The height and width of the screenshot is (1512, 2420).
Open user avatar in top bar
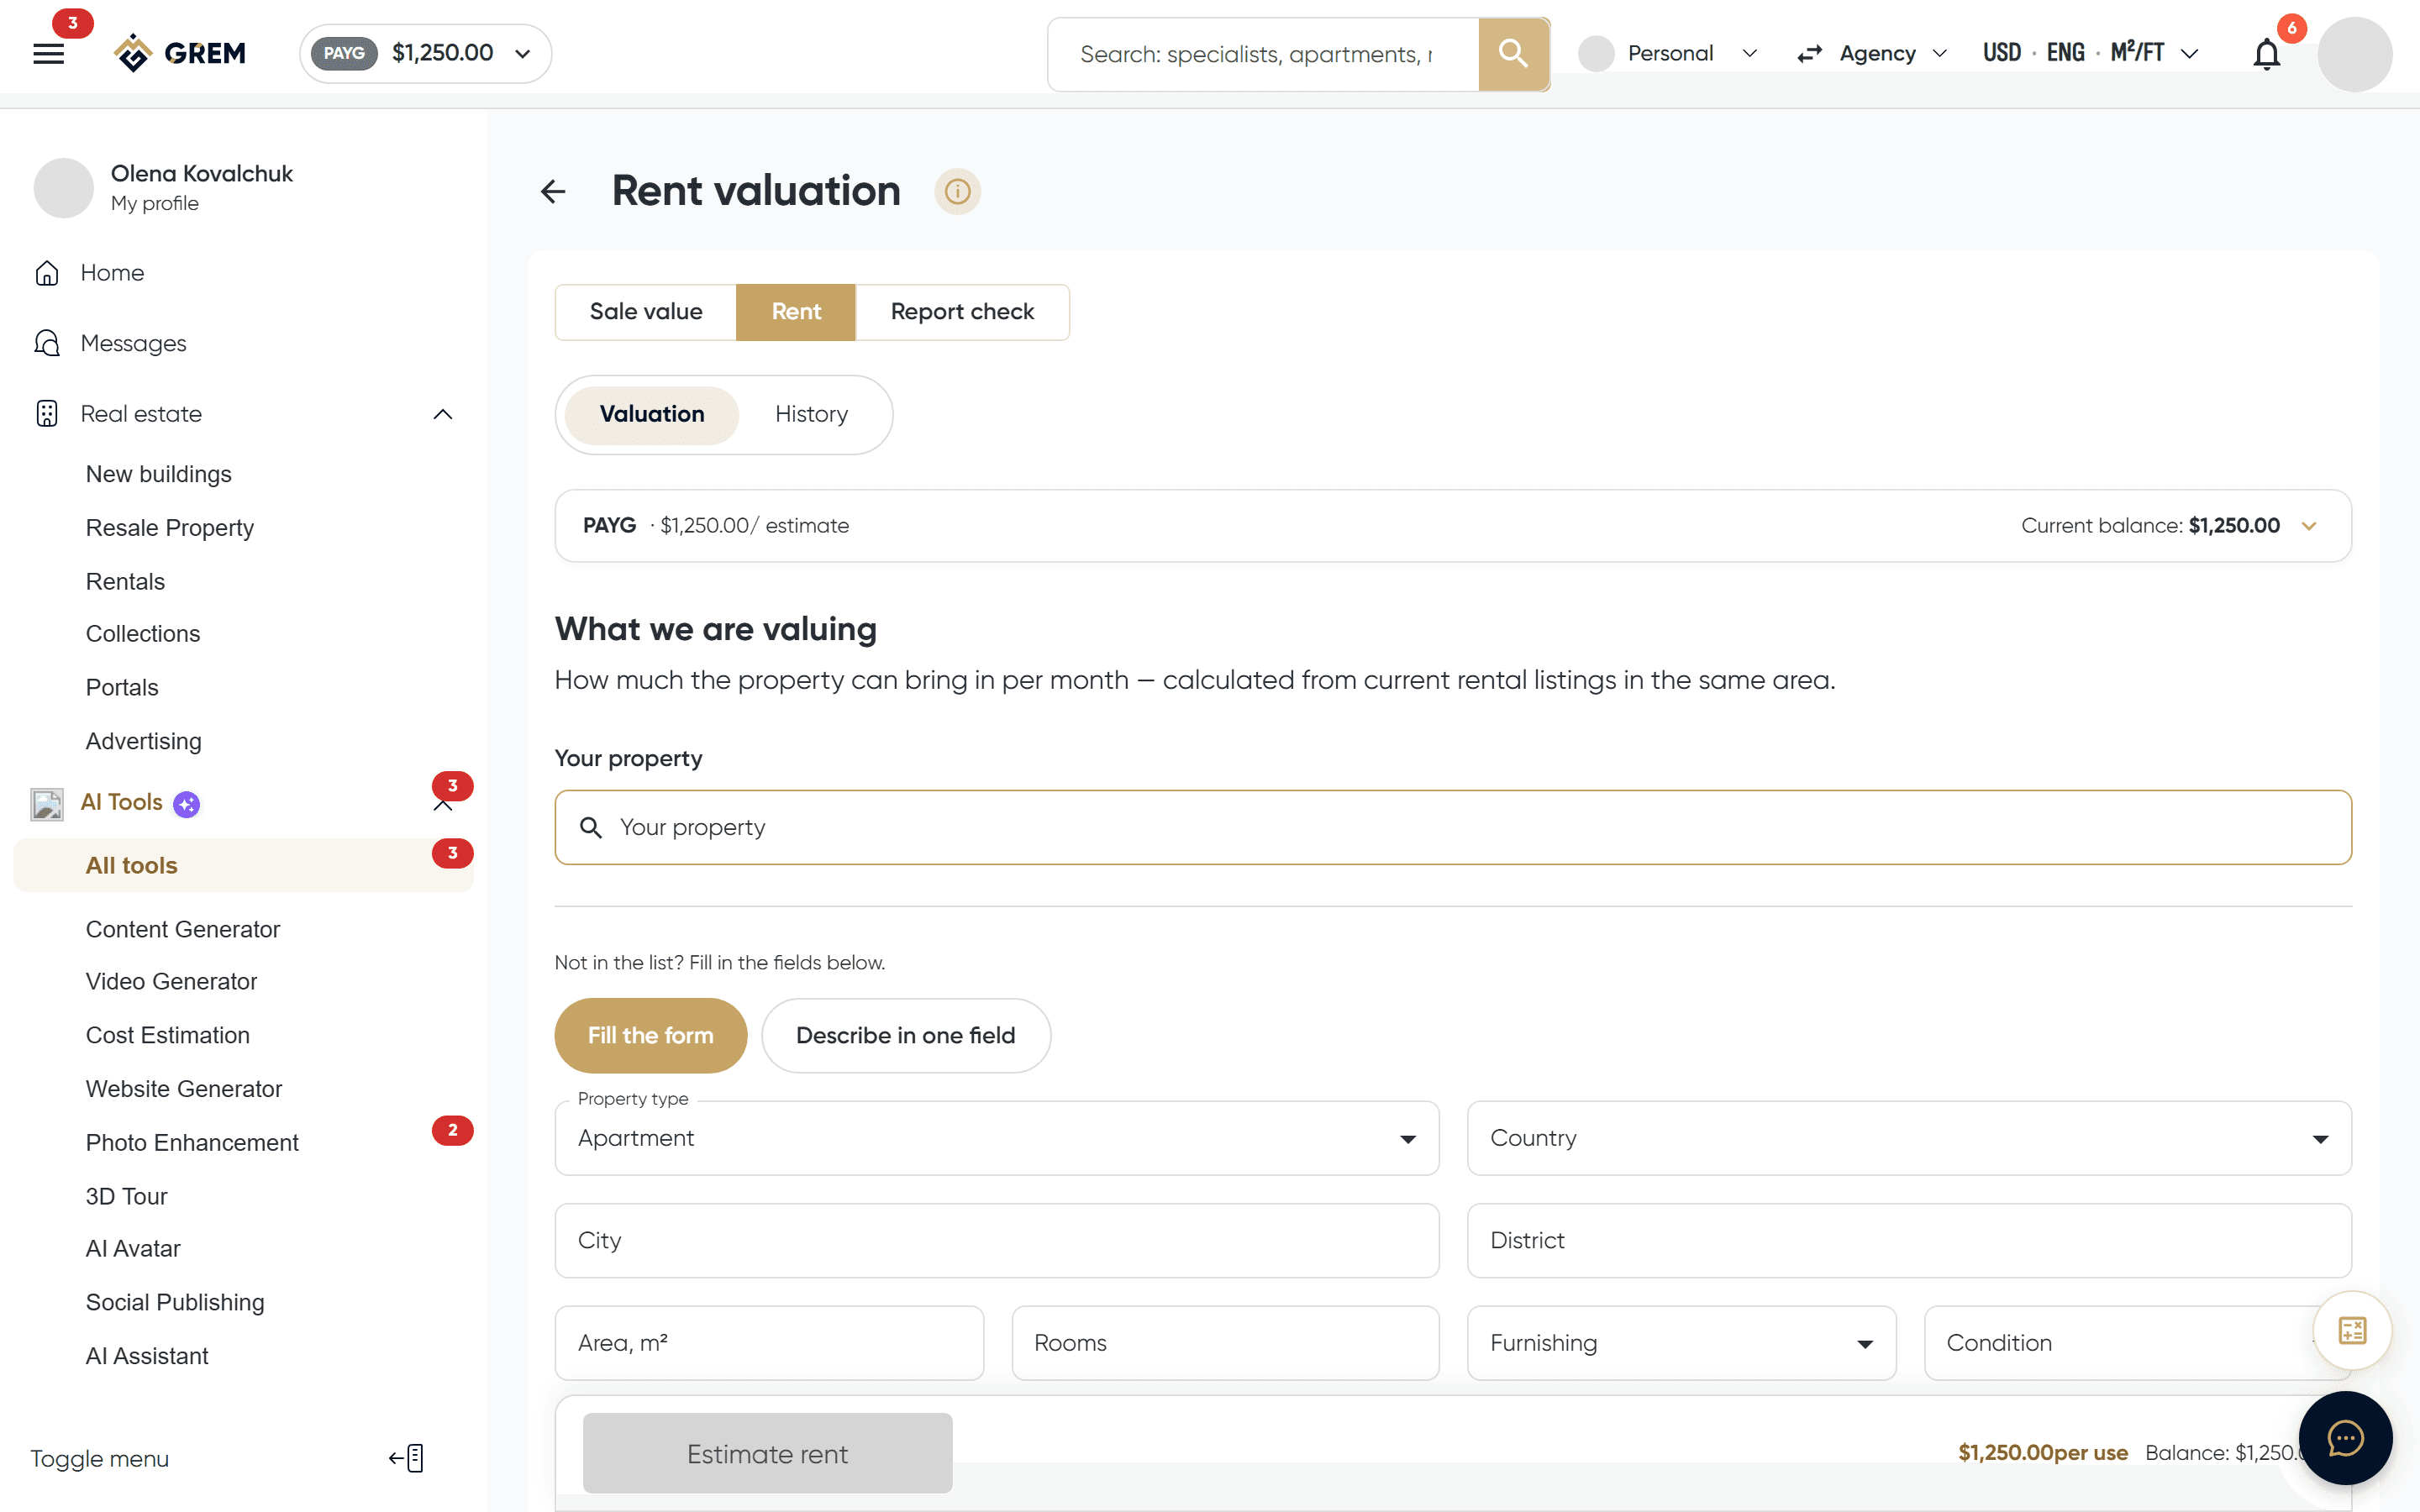point(2354,54)
